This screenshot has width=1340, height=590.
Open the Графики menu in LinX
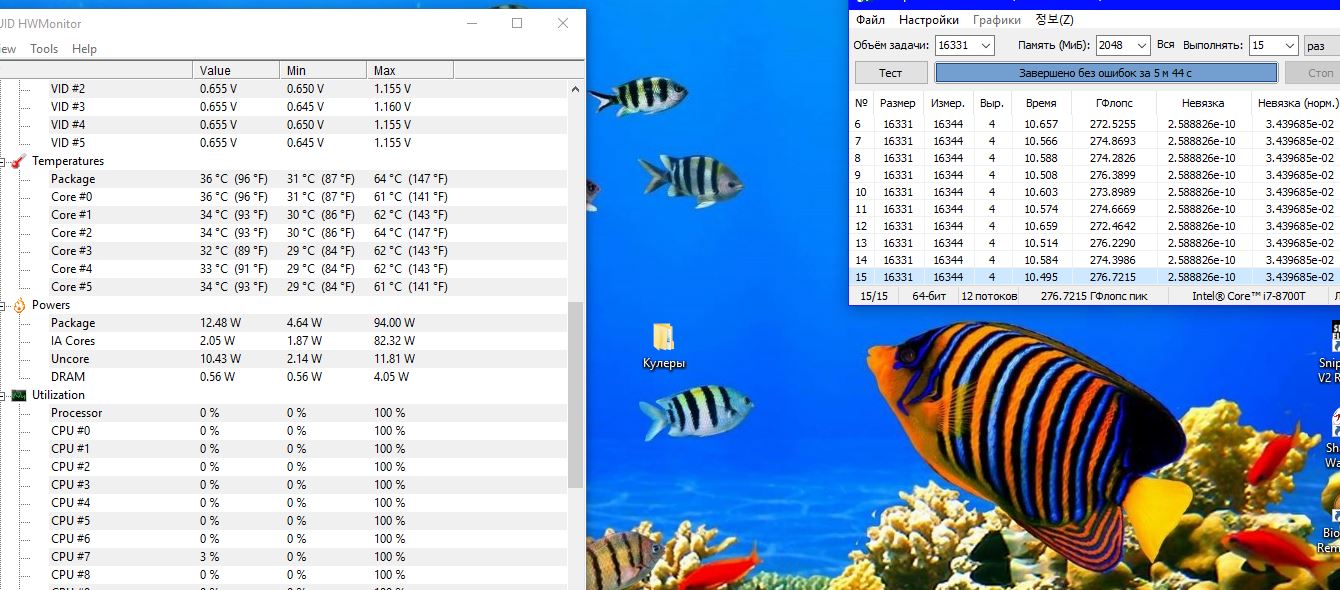coord(997,20)
